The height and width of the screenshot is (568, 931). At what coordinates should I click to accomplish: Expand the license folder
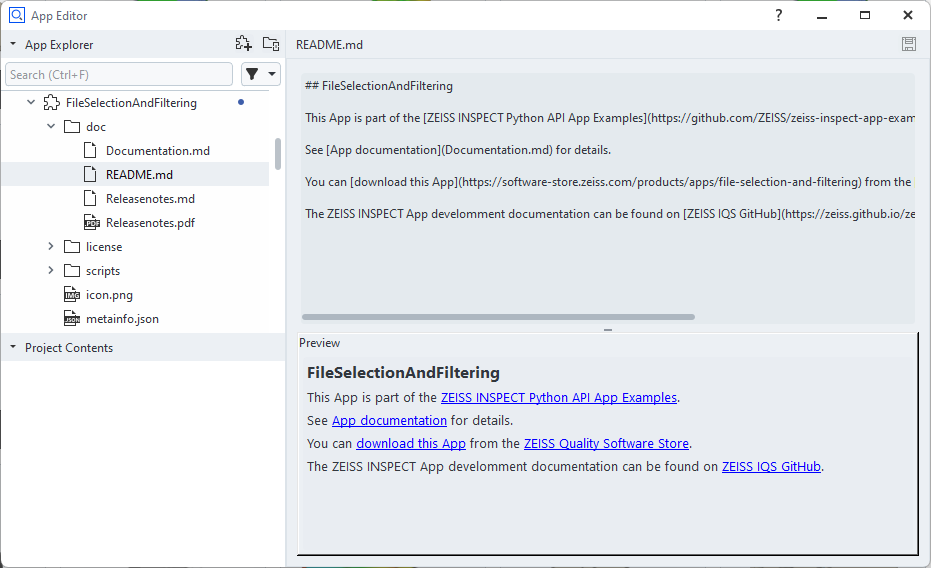point(51,247)
